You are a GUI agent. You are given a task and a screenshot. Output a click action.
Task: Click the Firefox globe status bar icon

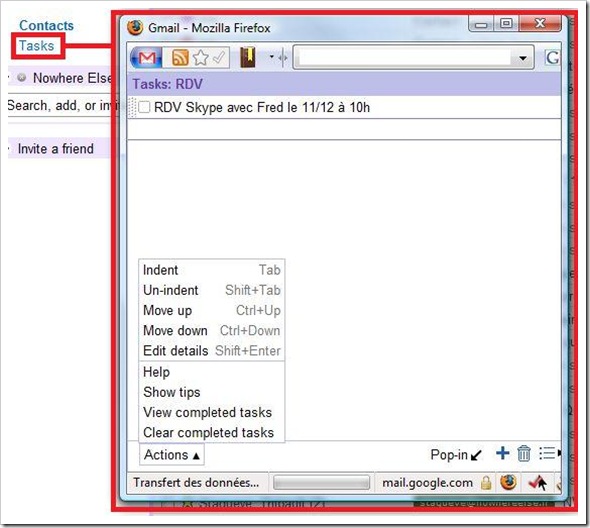pyautogui.click(x=508, y=482)
